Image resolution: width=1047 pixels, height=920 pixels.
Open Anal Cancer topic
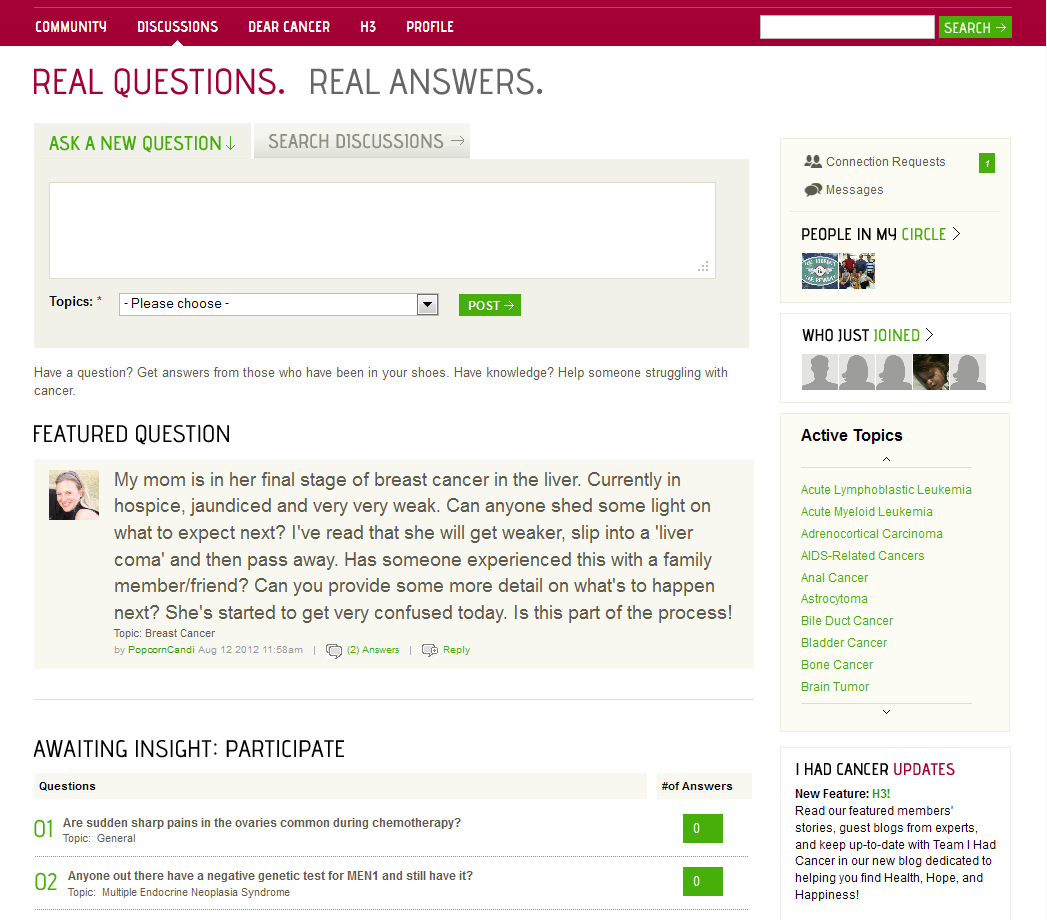(834, 578)
